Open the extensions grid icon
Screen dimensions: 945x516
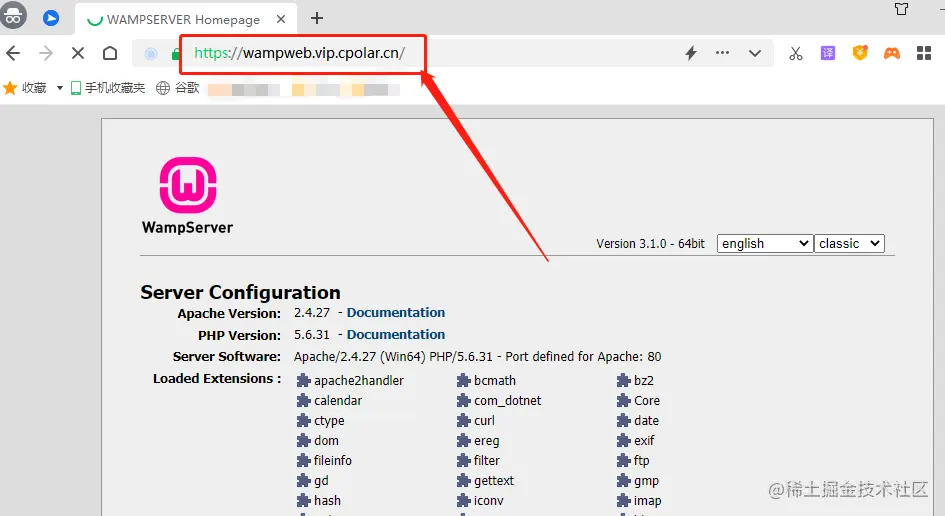[923, 53]
